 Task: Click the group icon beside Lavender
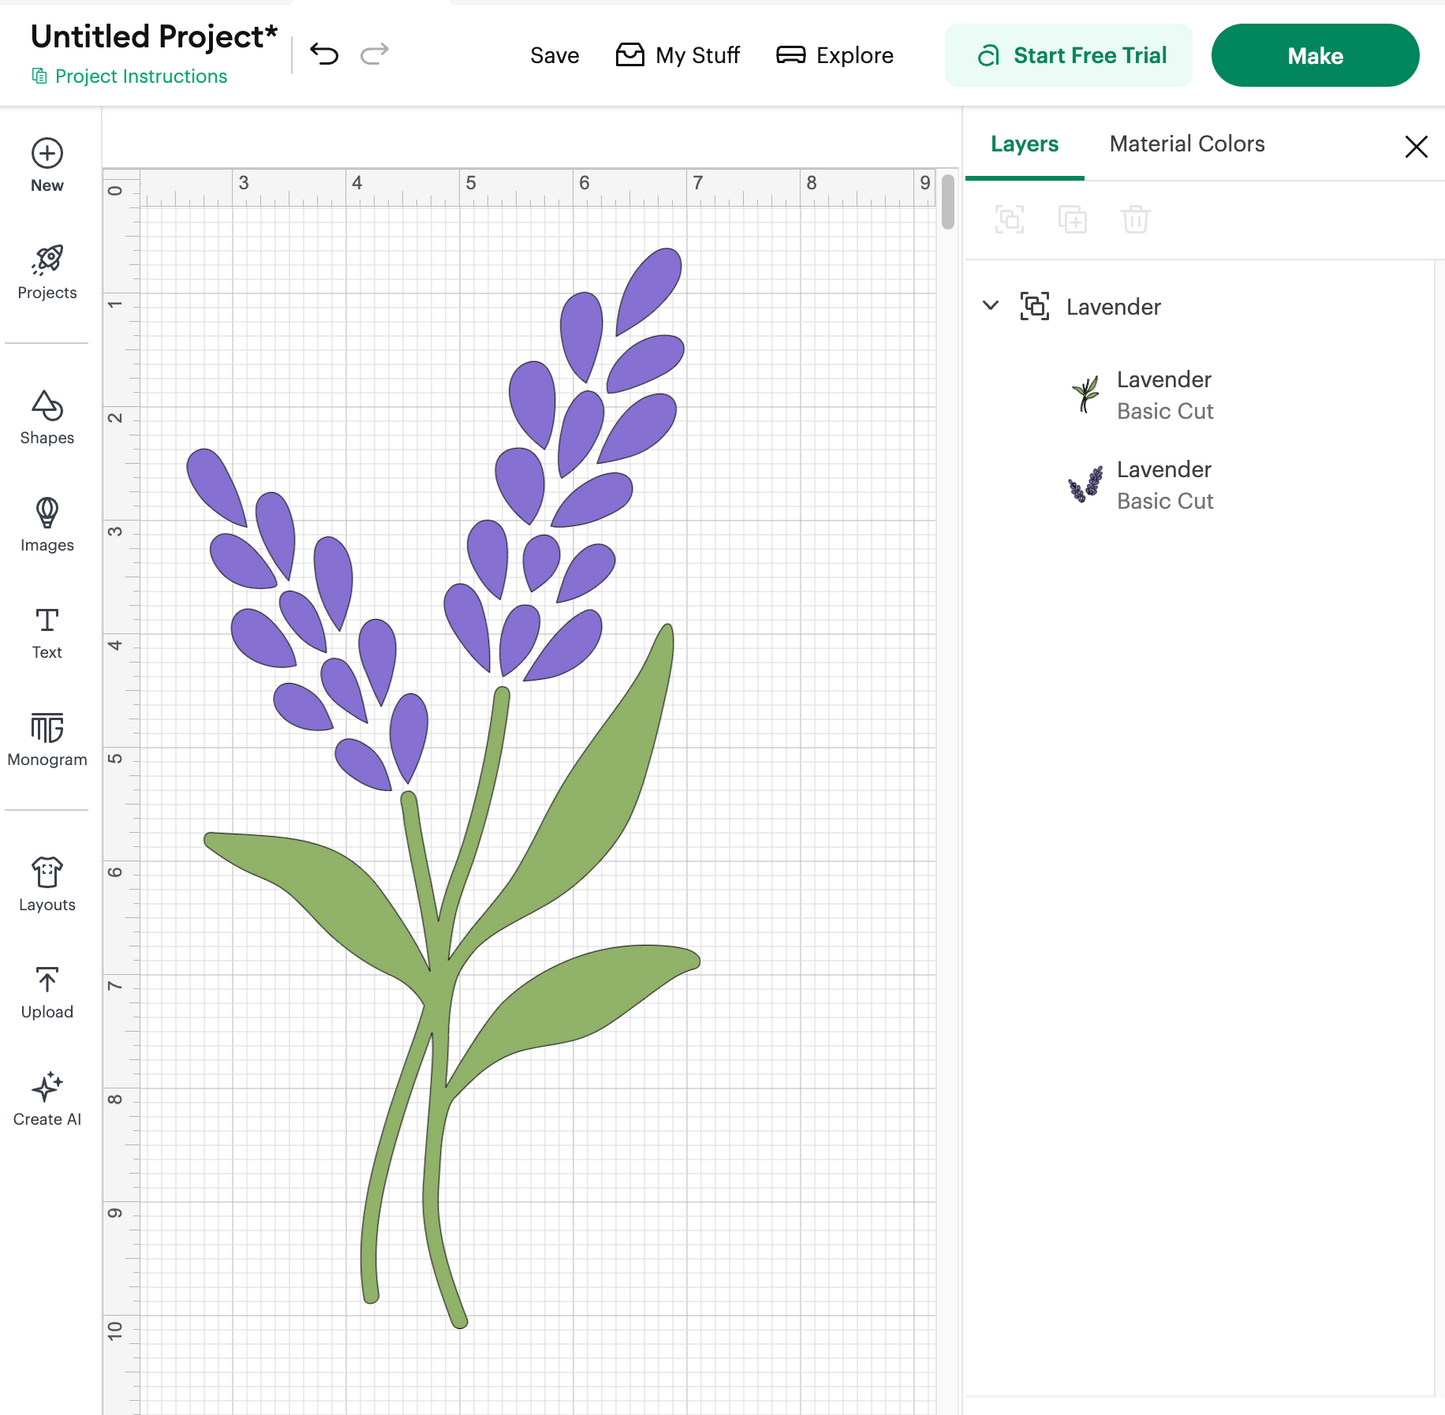(1035, 306)
